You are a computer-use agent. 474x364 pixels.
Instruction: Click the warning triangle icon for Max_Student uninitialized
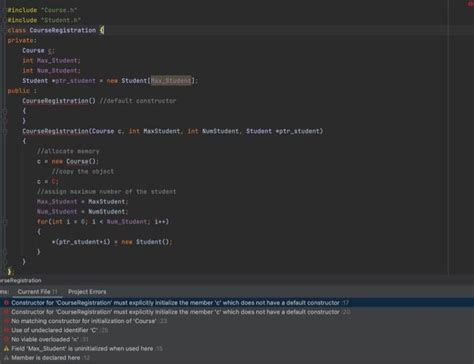6,349
